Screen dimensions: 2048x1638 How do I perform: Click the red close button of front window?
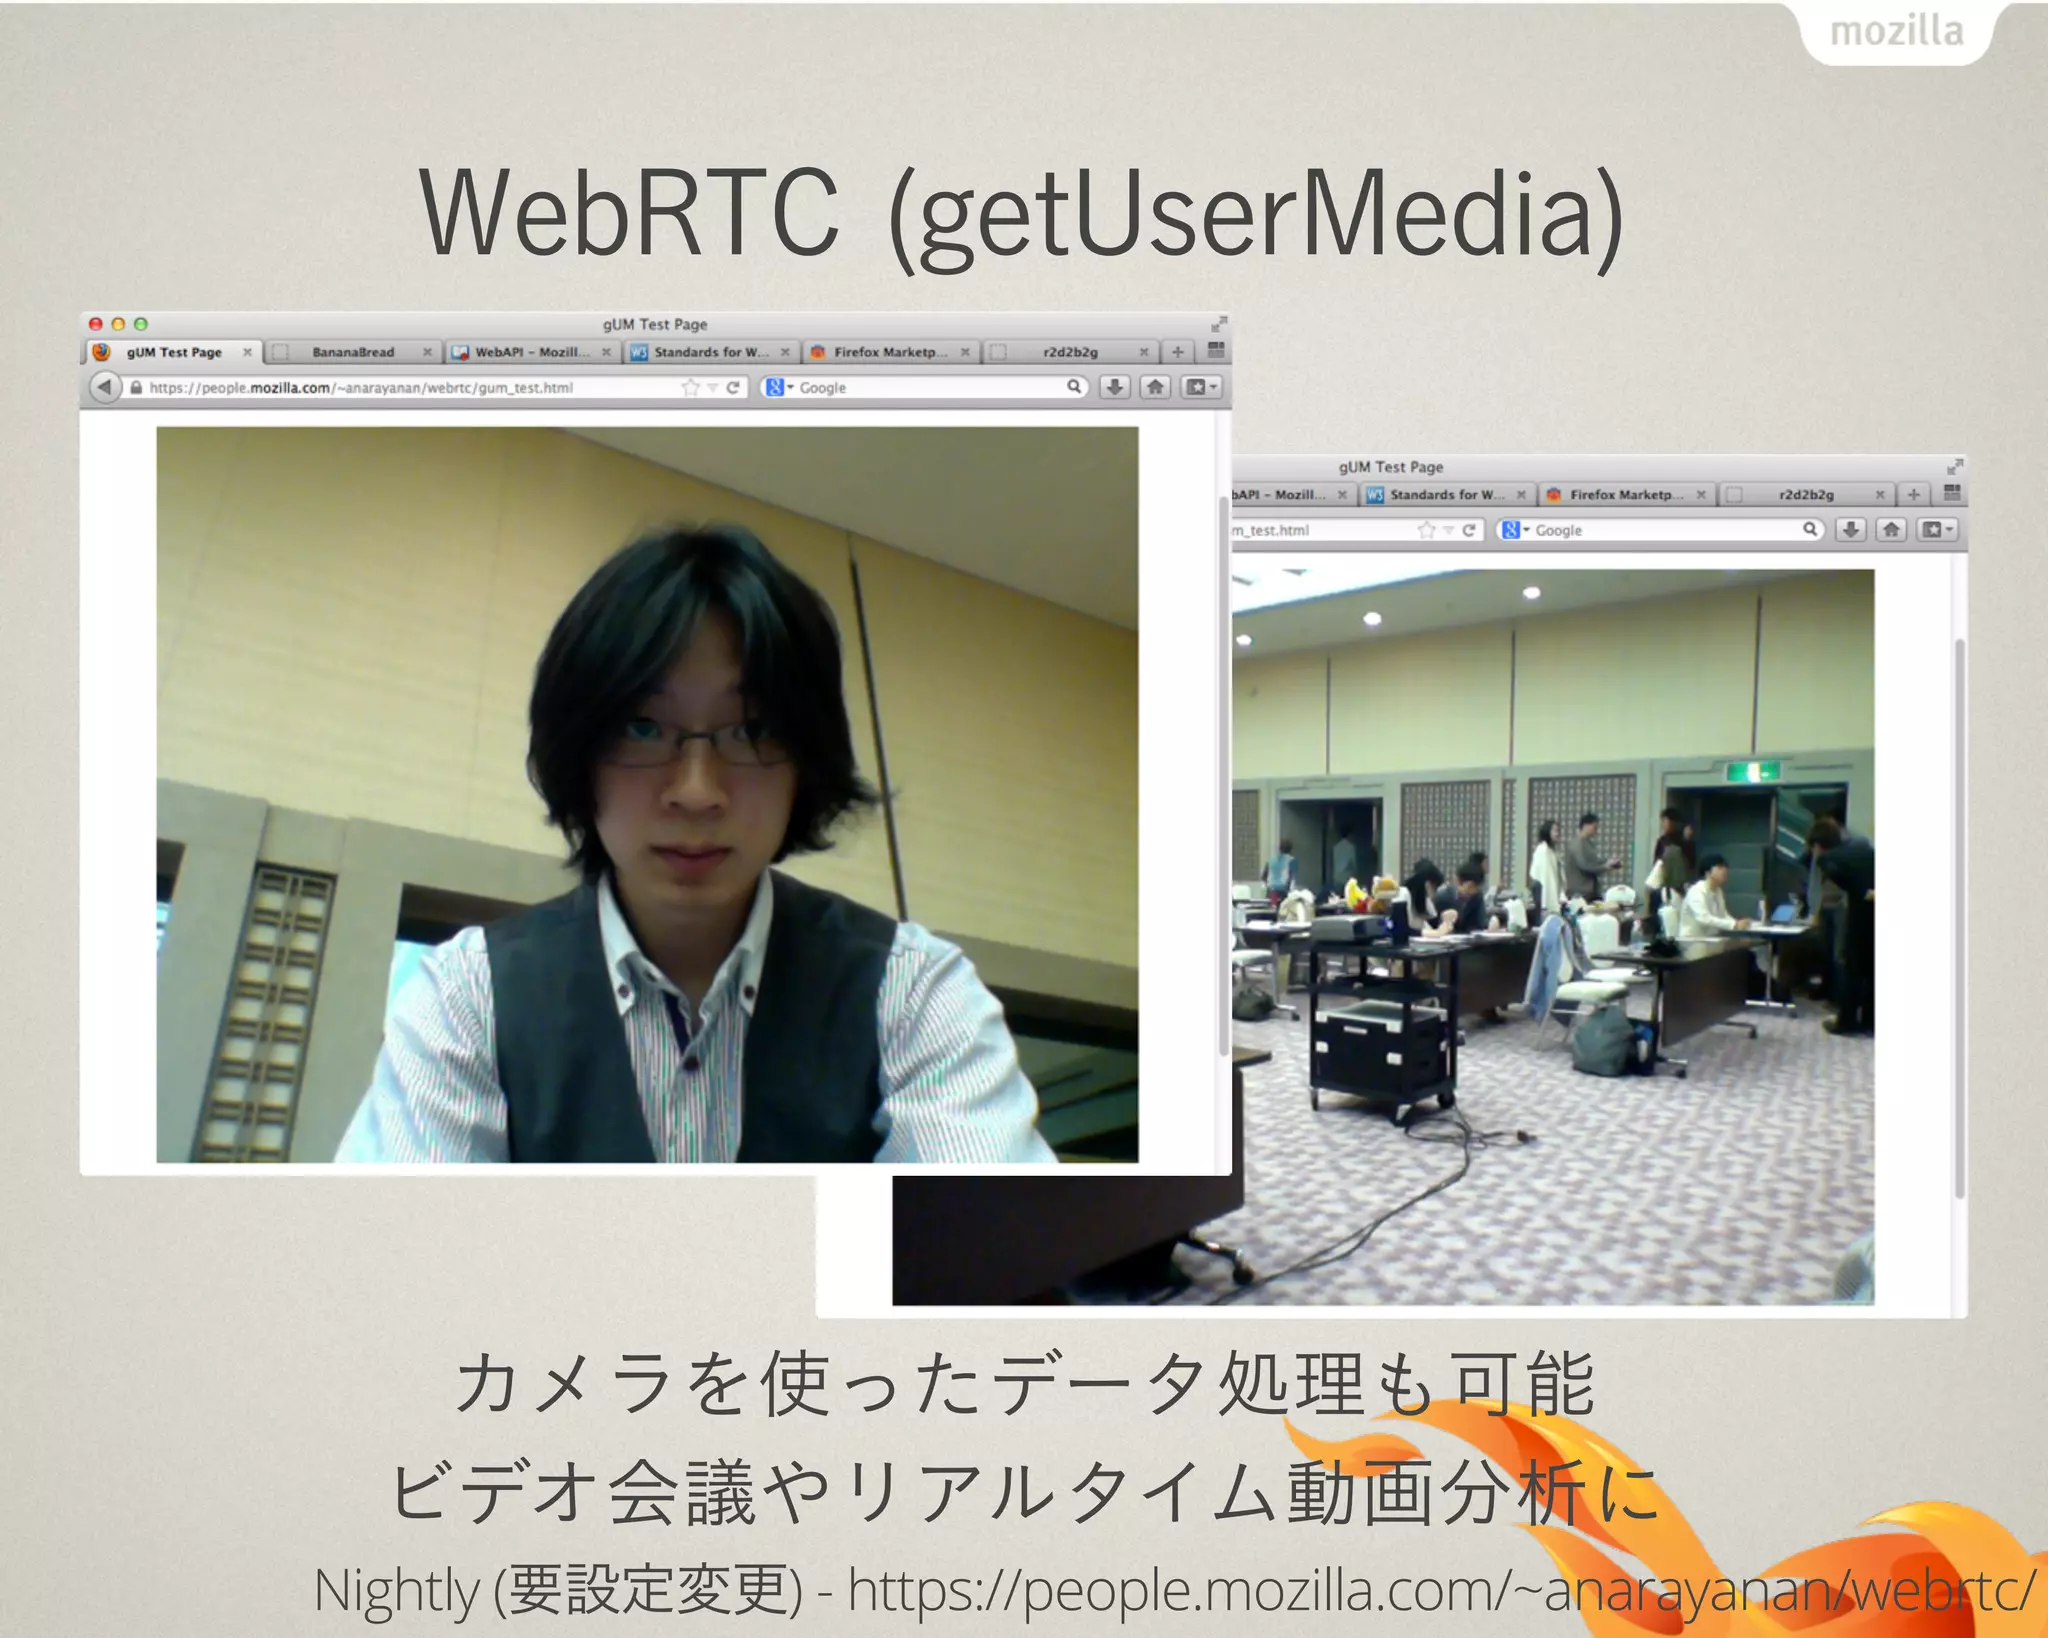click(x=96, y=324)
